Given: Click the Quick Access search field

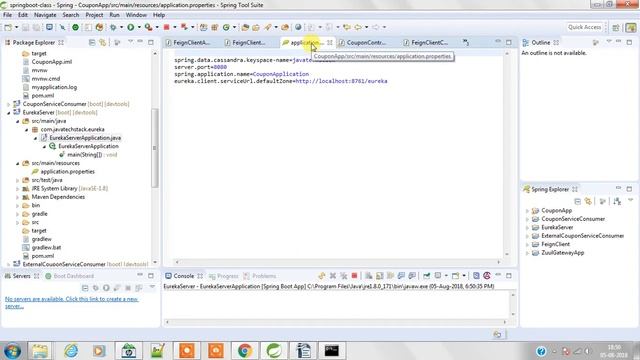Looking at the screenshot, I should point(584,27).
